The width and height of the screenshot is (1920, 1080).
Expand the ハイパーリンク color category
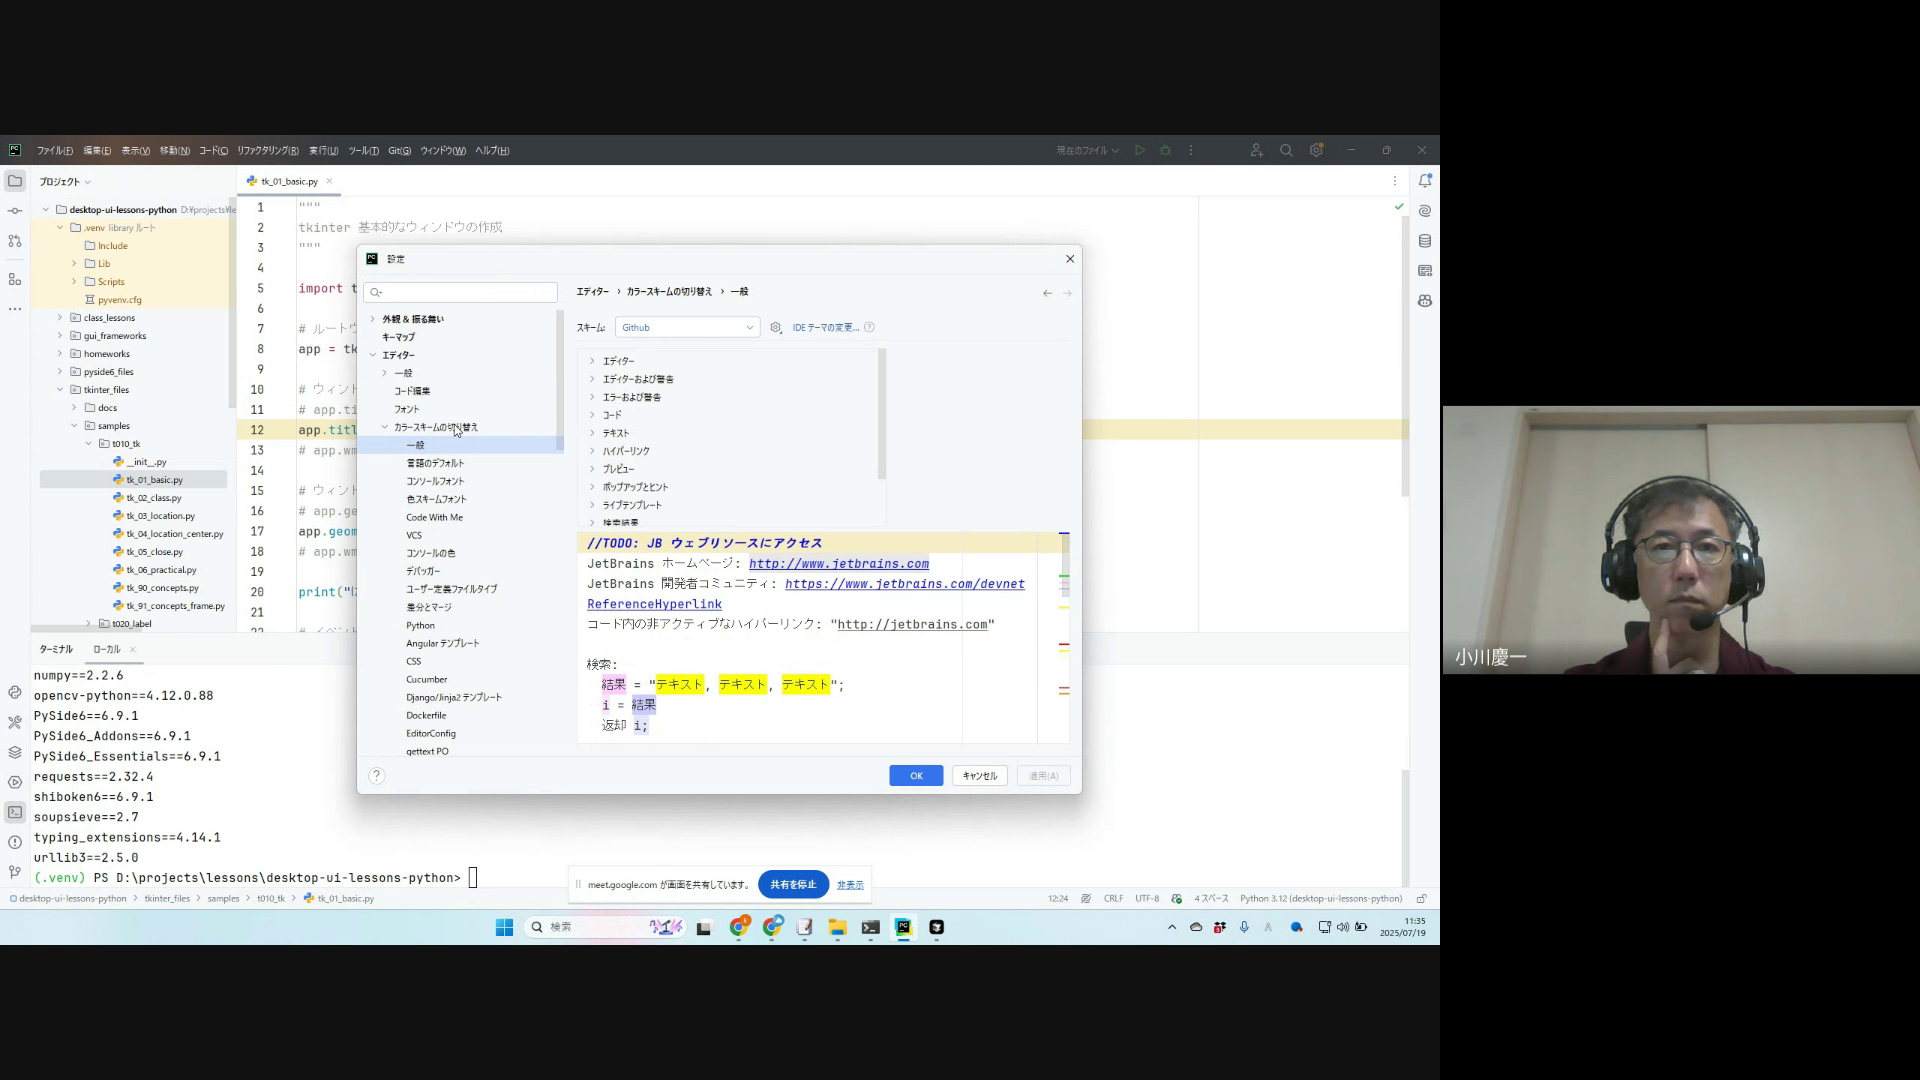coord(592,451)
